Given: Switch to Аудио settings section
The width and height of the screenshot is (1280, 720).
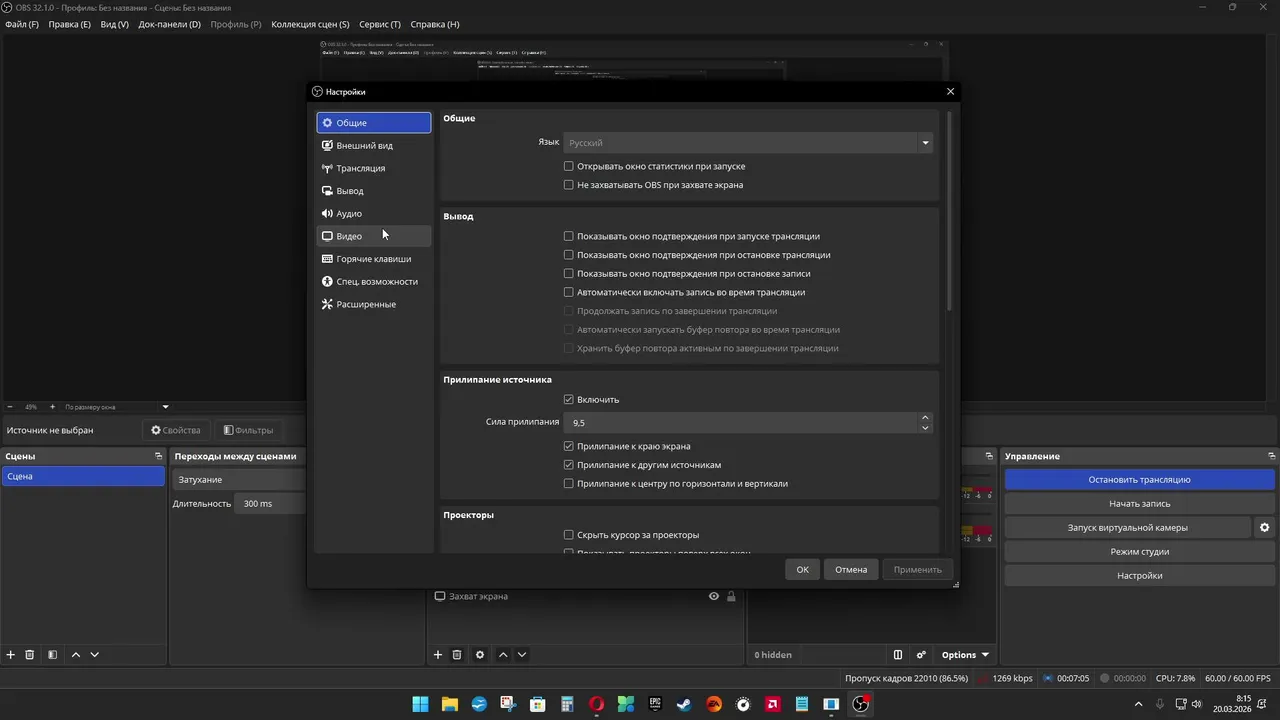Looking at the screenshot, I should click(374, 213).
